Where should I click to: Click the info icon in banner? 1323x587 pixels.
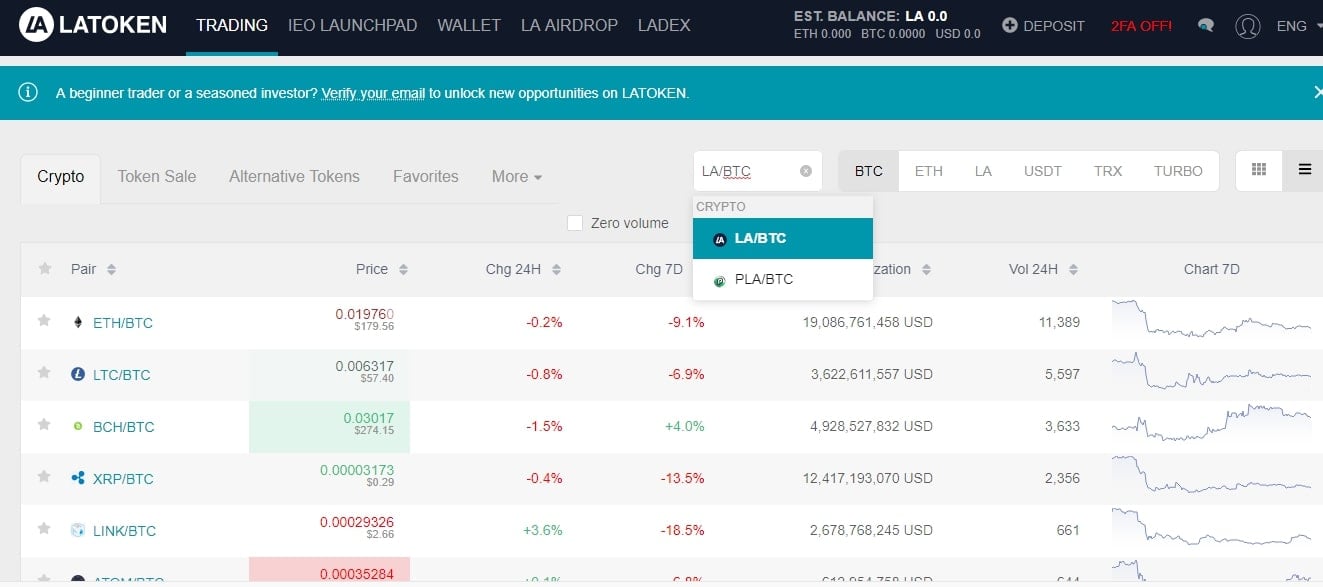click(28, 92)
